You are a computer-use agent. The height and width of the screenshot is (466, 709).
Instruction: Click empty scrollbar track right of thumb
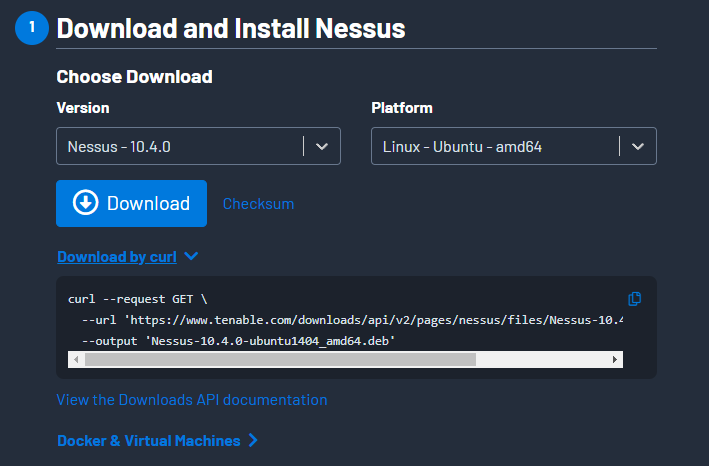pyautogui.click(x=541, y=360)
